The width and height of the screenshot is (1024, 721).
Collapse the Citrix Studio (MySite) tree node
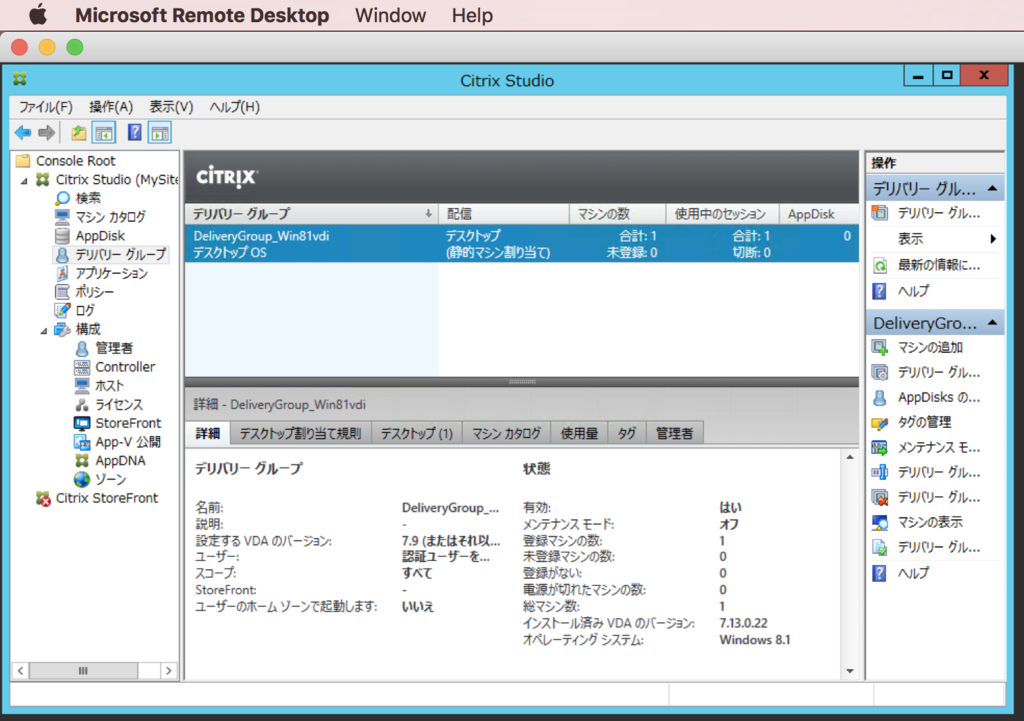(x=24, y=180)
